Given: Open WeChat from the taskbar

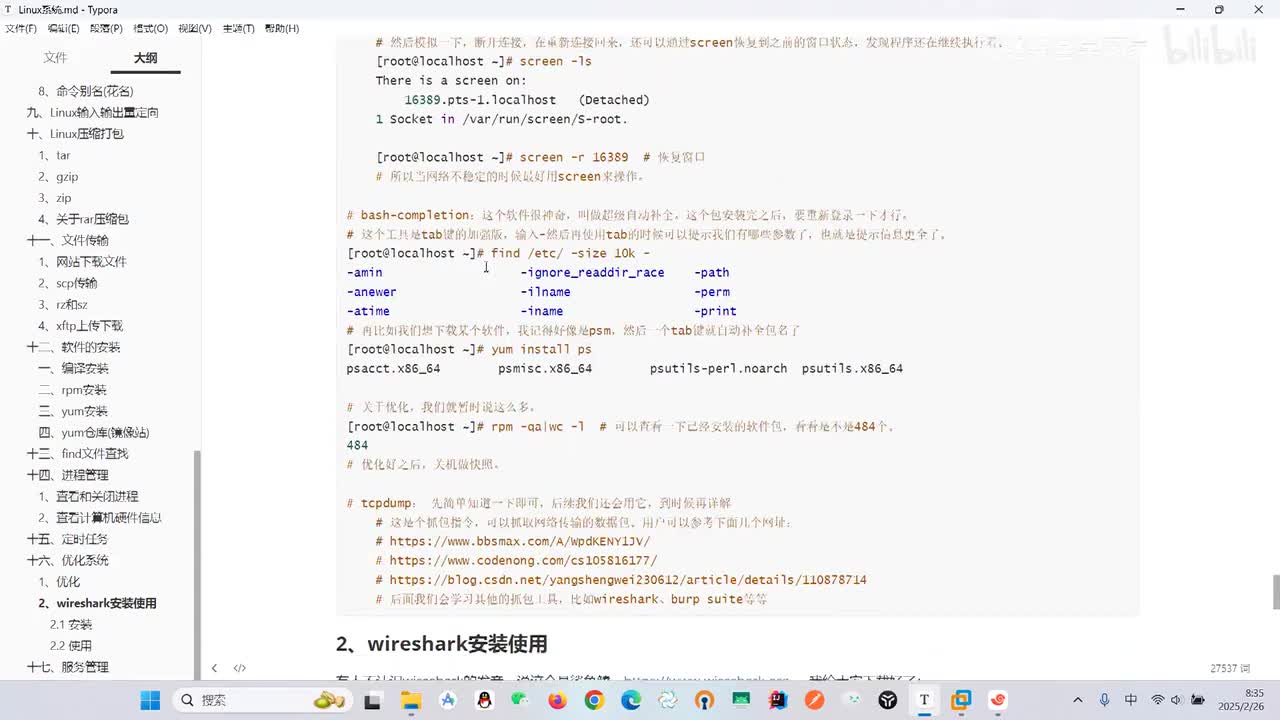Looking at the screenshot, I should pos(520,700).
